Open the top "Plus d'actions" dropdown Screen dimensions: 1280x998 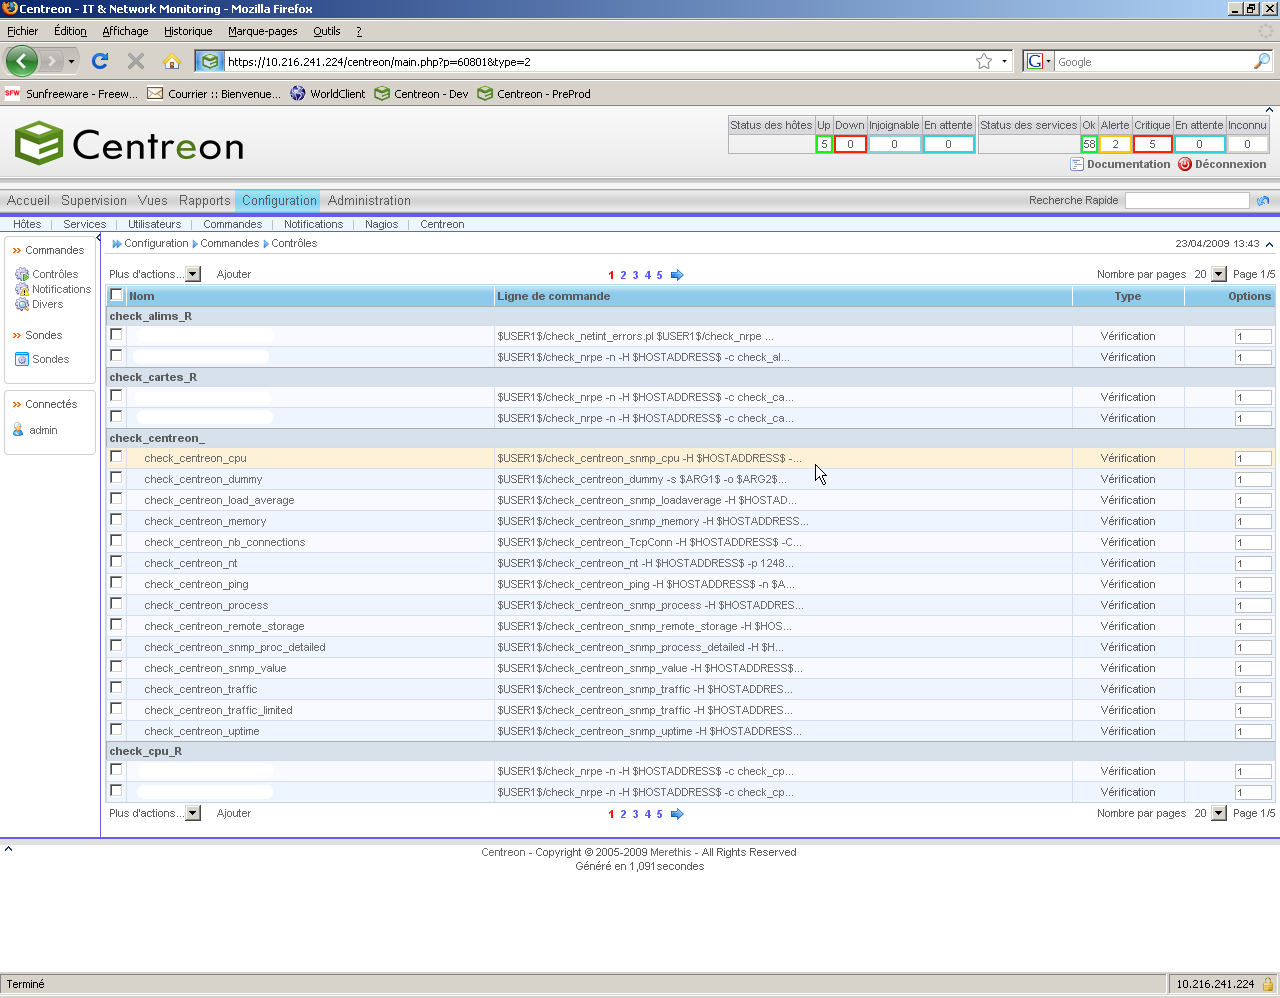point(193,274)
